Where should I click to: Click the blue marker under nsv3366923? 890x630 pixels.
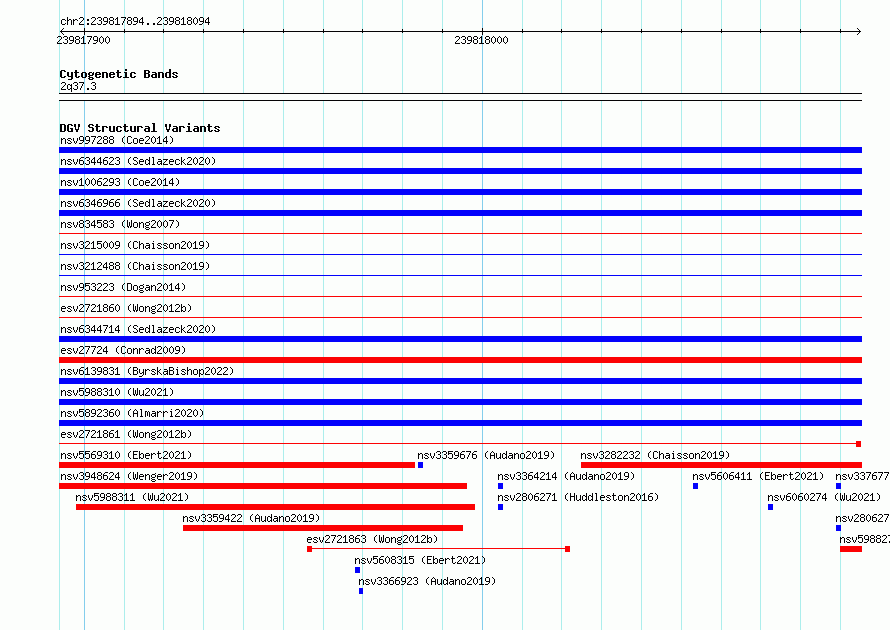(361, 591)
